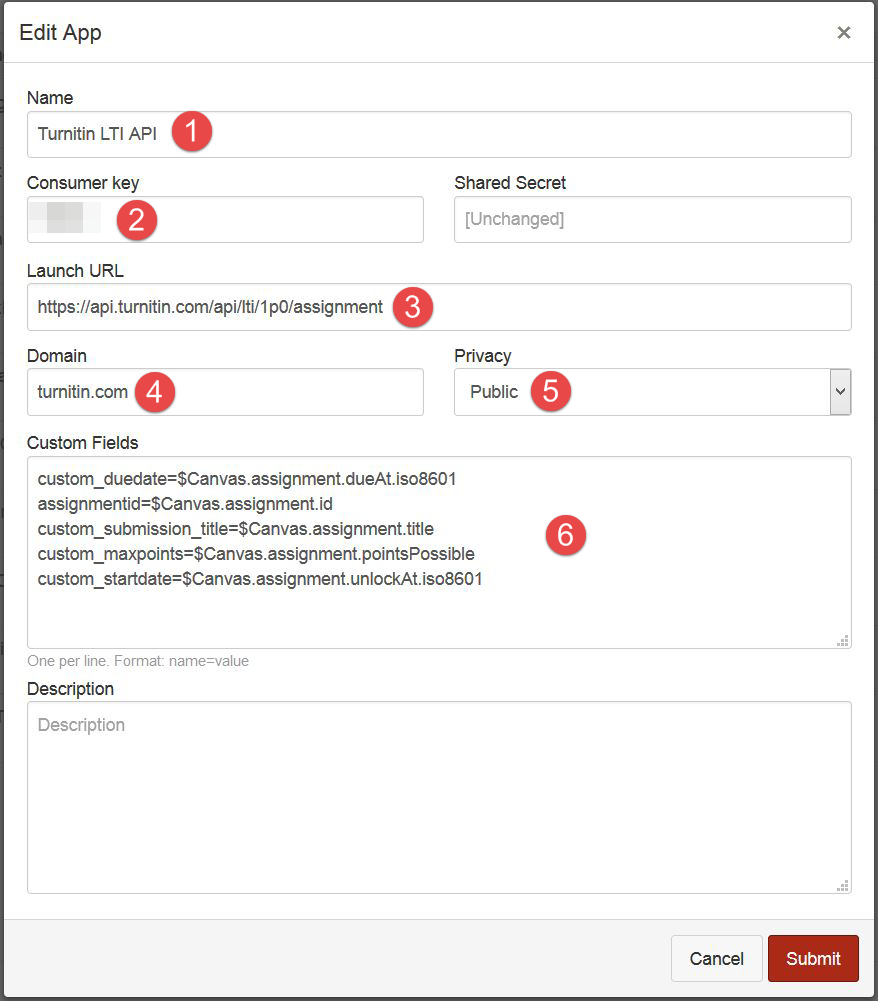Click the red marker numbered 4
The image size is (878, 1001).
click(155, 392)
